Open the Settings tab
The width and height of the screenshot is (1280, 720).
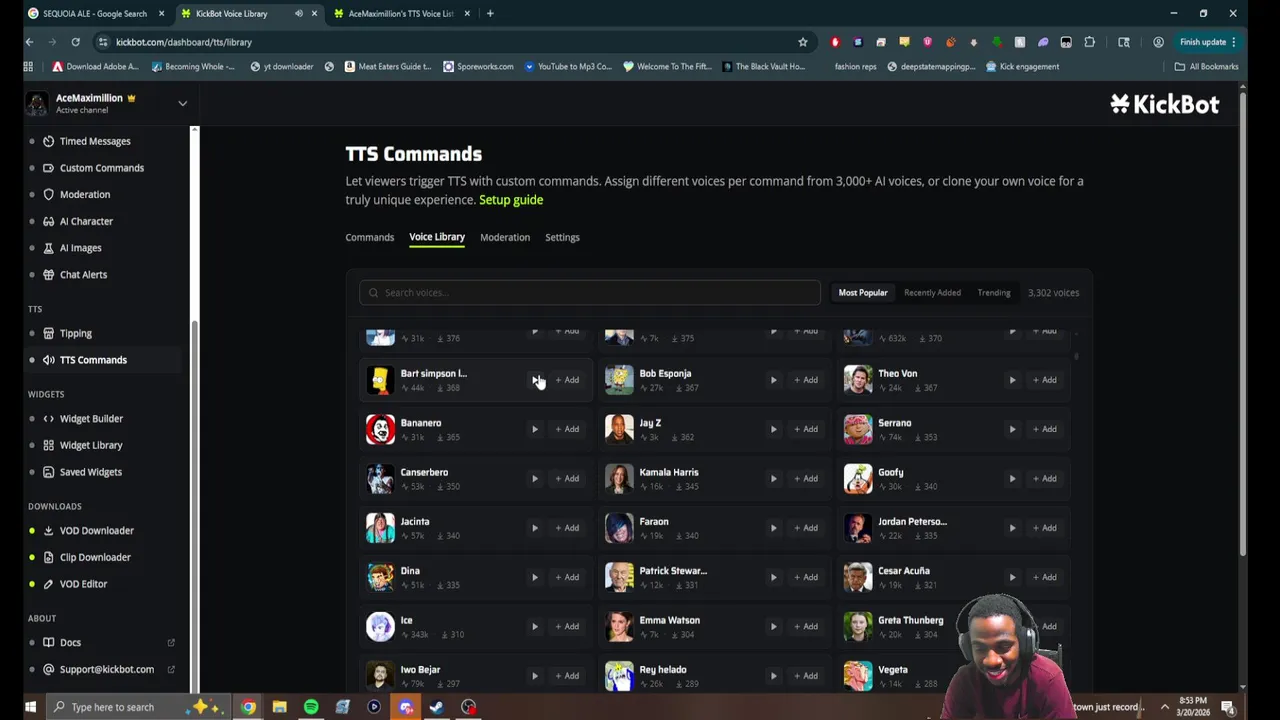click(562, 237)
